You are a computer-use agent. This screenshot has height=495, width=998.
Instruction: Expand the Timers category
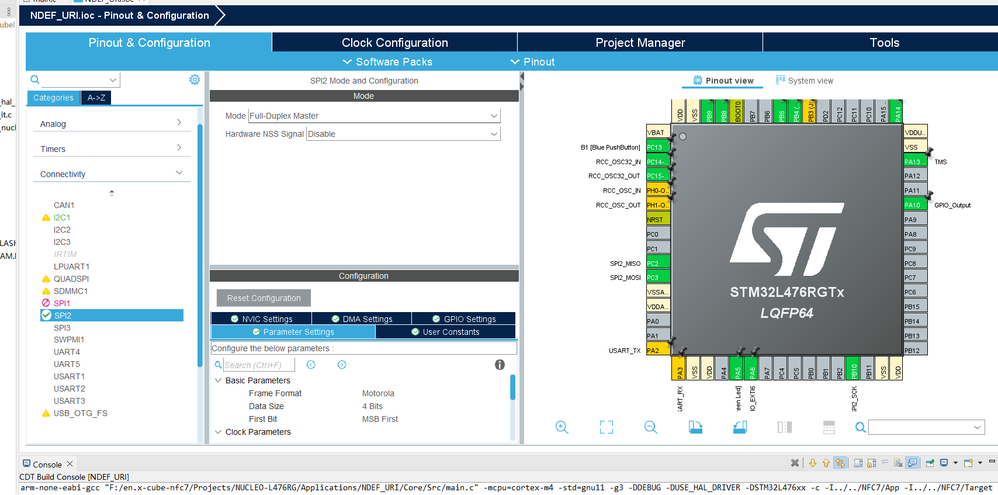[x=111, y=148]
